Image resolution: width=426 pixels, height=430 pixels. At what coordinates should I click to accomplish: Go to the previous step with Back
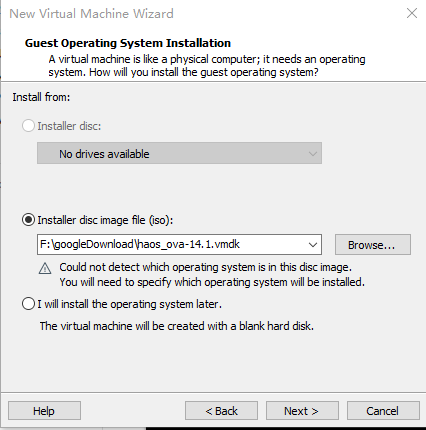[x=221, y=411]
